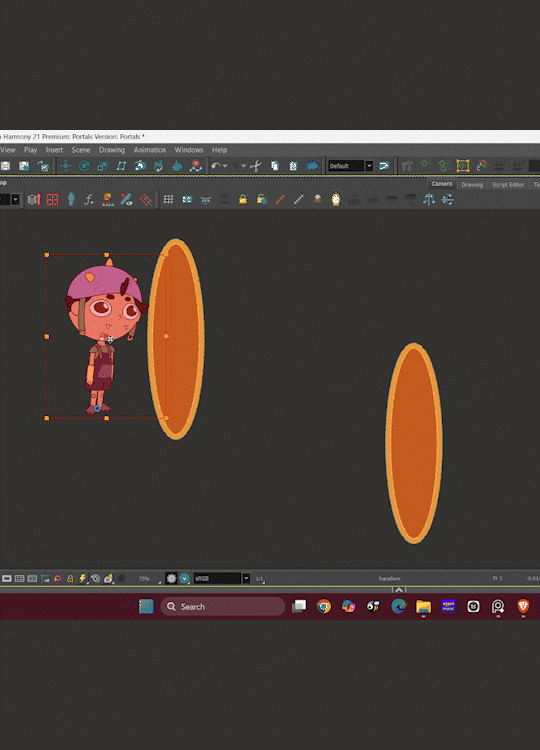Open the 73% zoom level dropdown
This screenshot has height=750, width=540.
[x=148, y=579]
